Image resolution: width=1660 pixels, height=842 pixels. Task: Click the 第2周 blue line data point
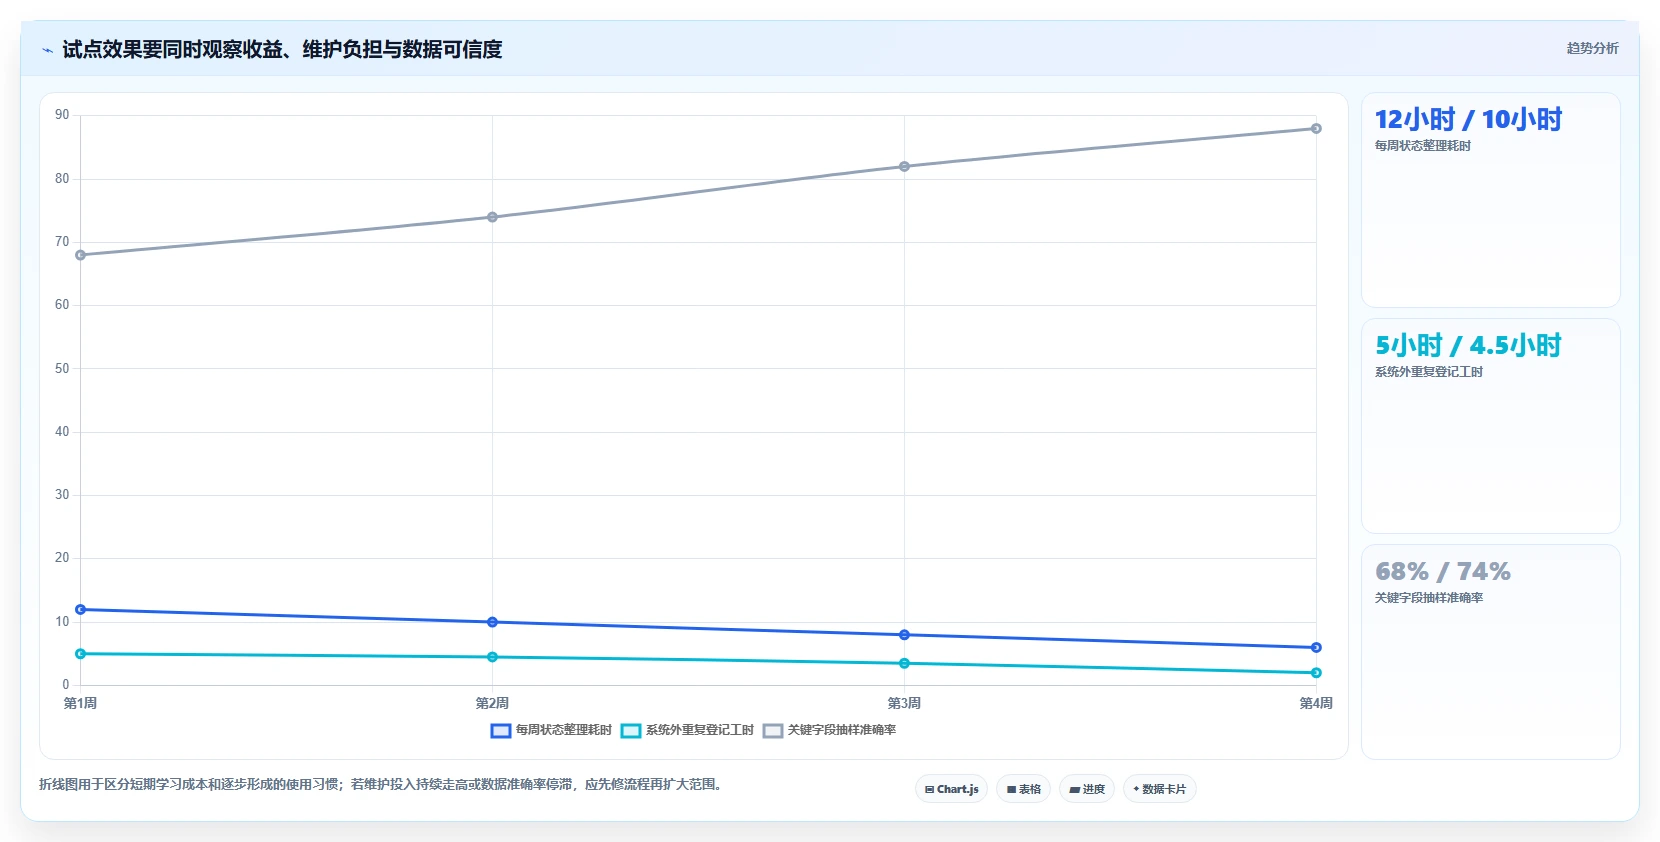coord(492,622)
